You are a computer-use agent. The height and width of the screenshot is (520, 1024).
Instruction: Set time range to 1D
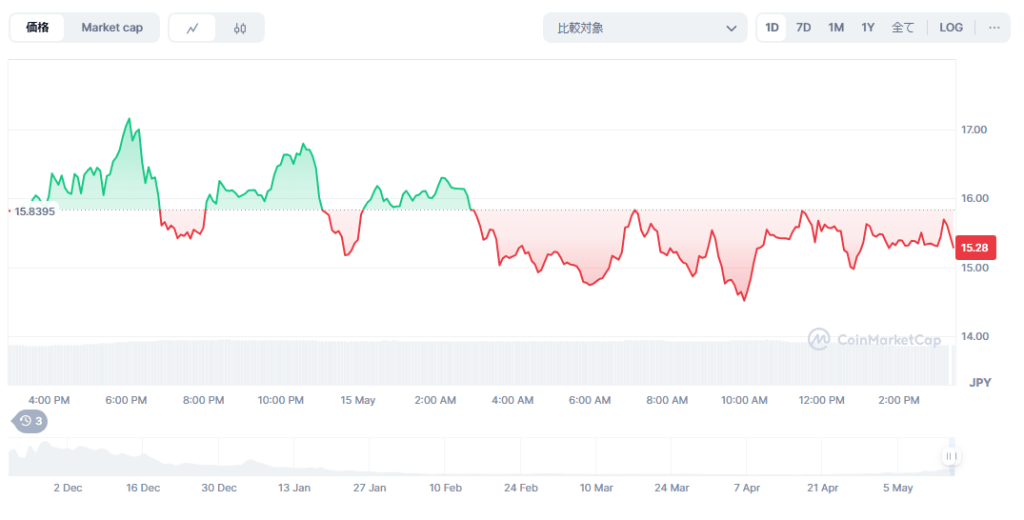772,28
